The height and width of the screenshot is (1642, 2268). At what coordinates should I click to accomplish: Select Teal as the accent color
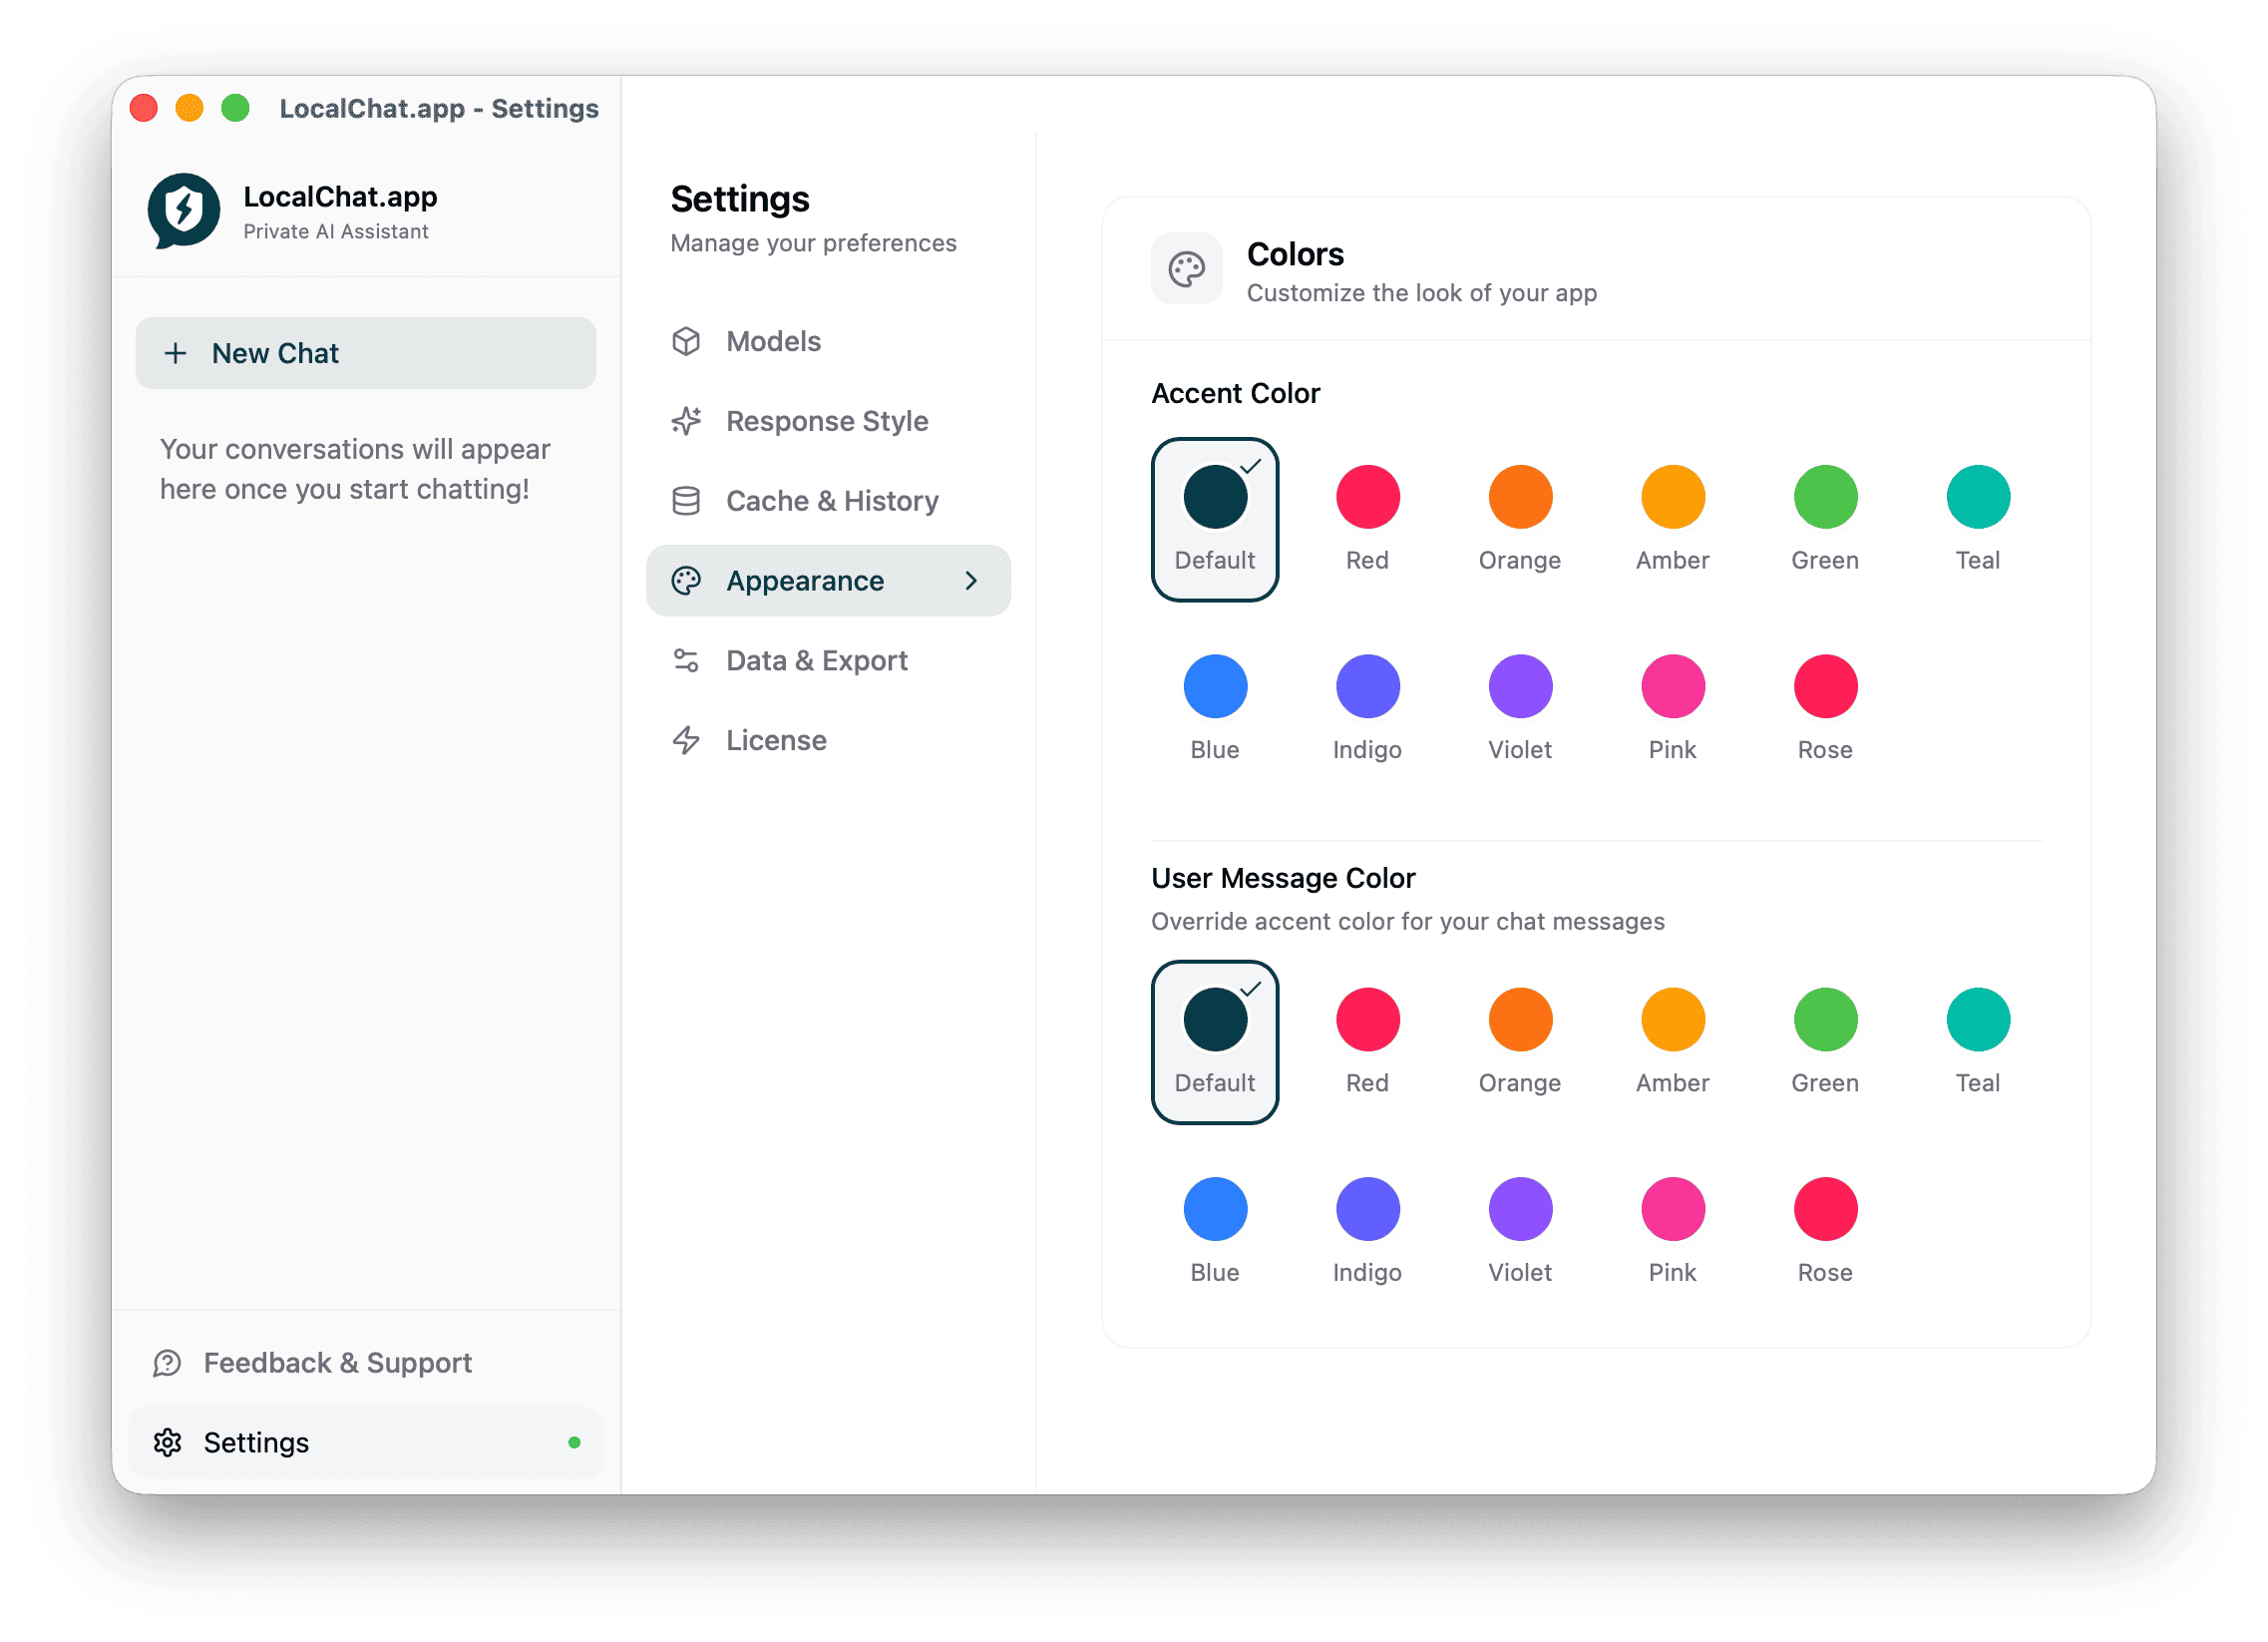(x=1977, y=497)
